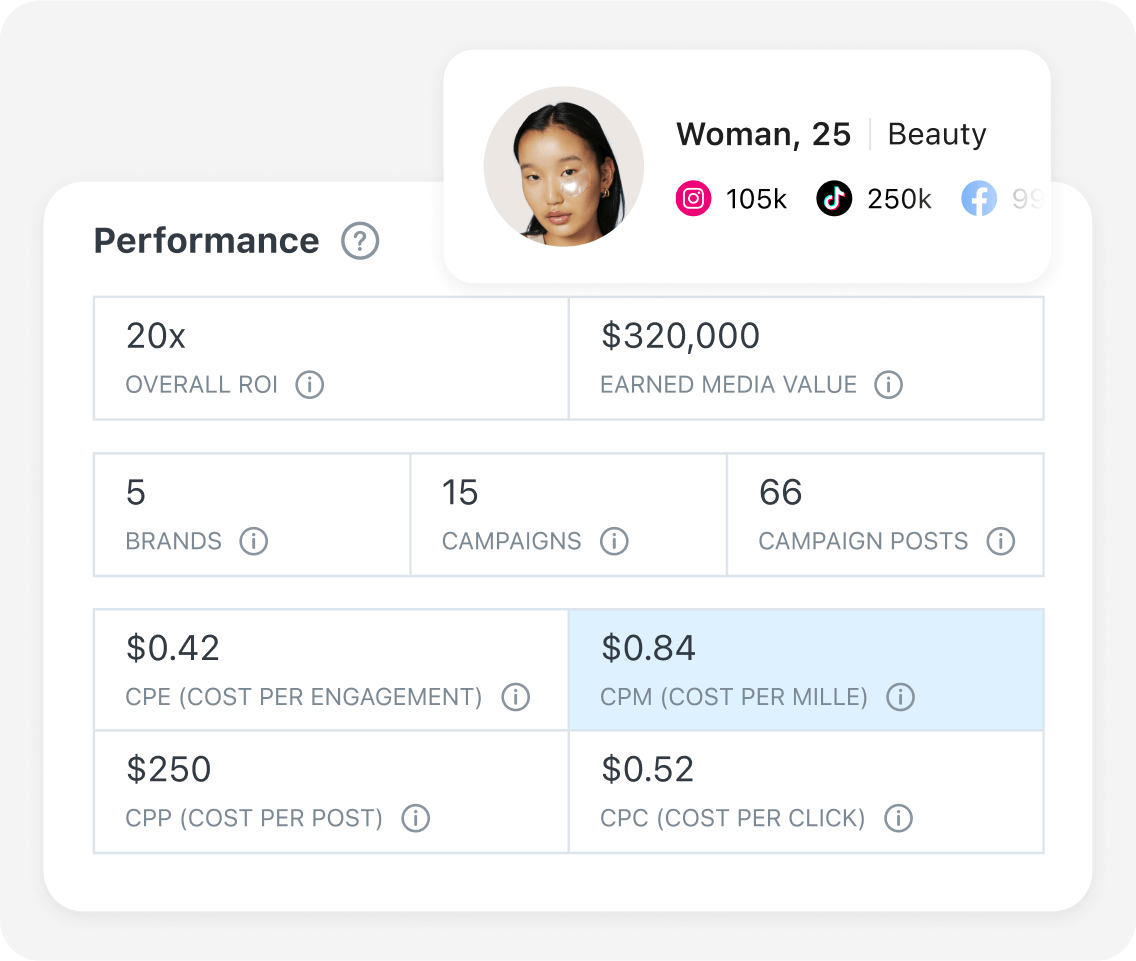Open the influencer profile photo
1136x961 pixels.
[563, 166]
